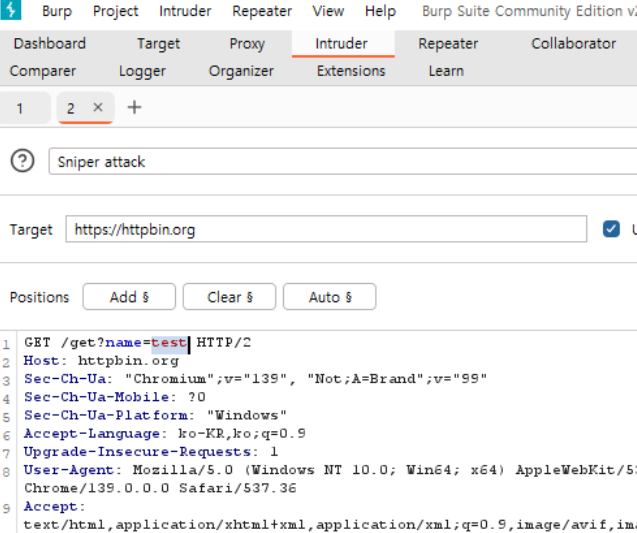
Task: Switch to the Collaborator tab
Action: tap(573, 43)
